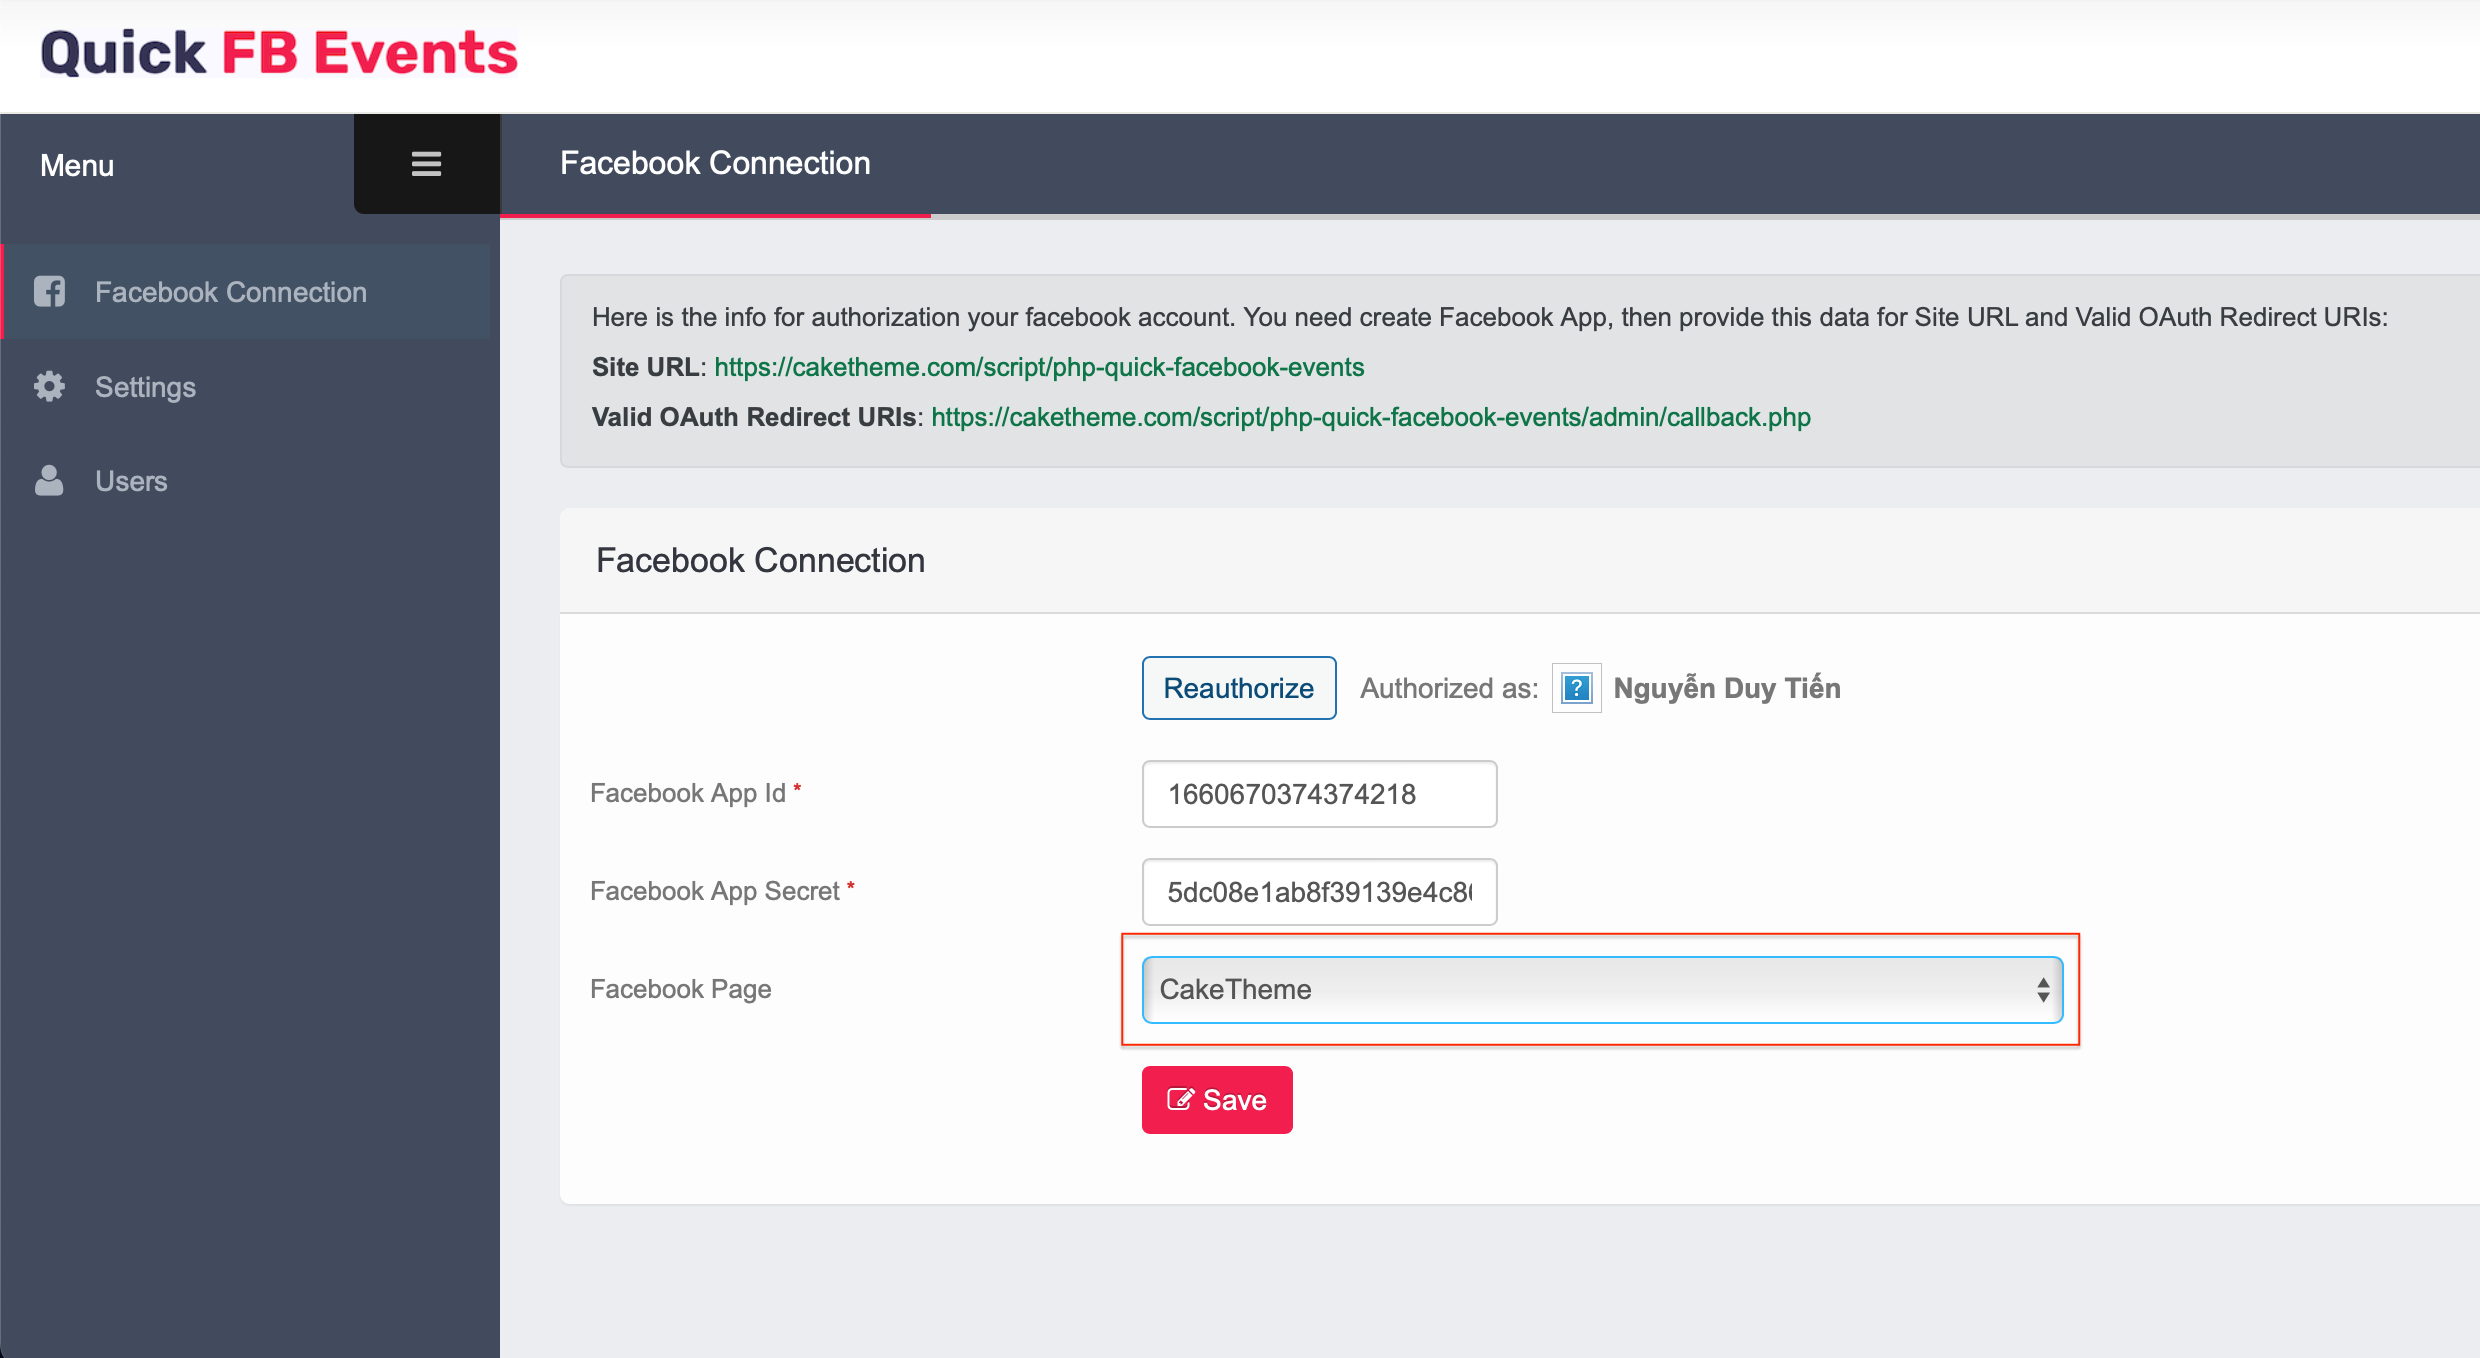This screenshot has width=2480, height=1358.
Task: Click the Facebook logo icon in sidebar
Action: click(49, 292)
